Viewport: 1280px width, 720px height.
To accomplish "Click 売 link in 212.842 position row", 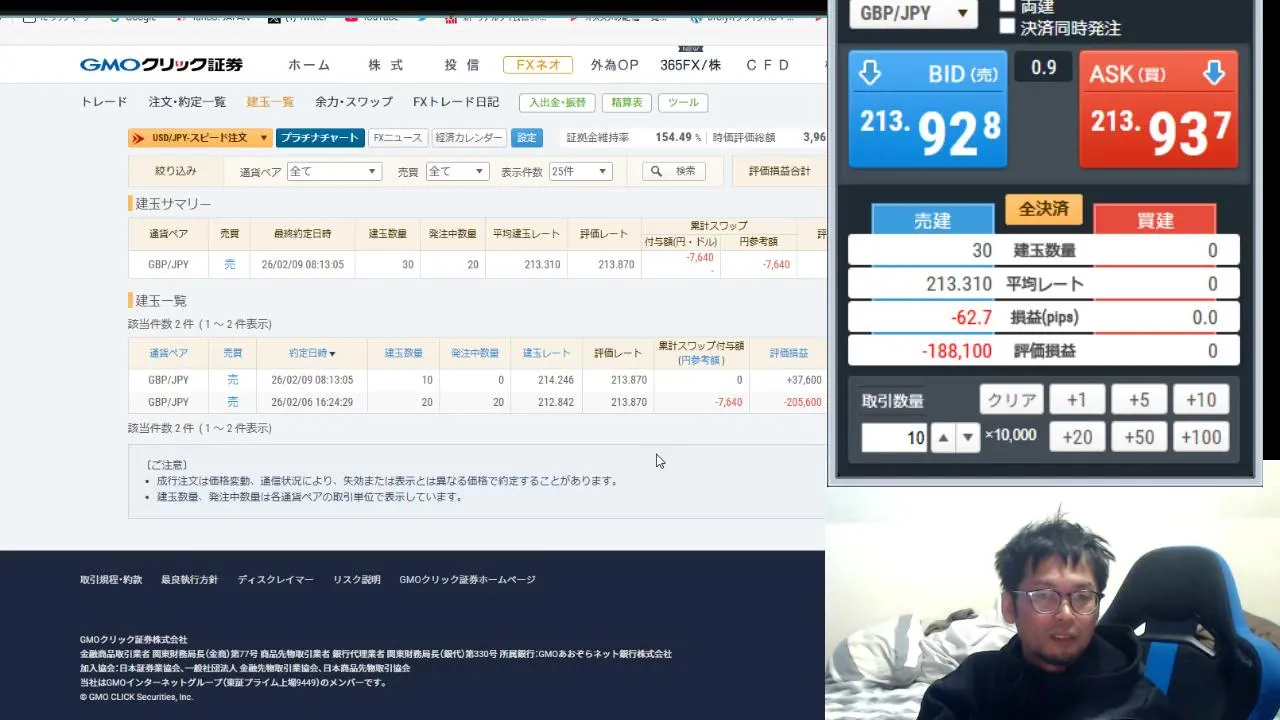I will point(233,402).
